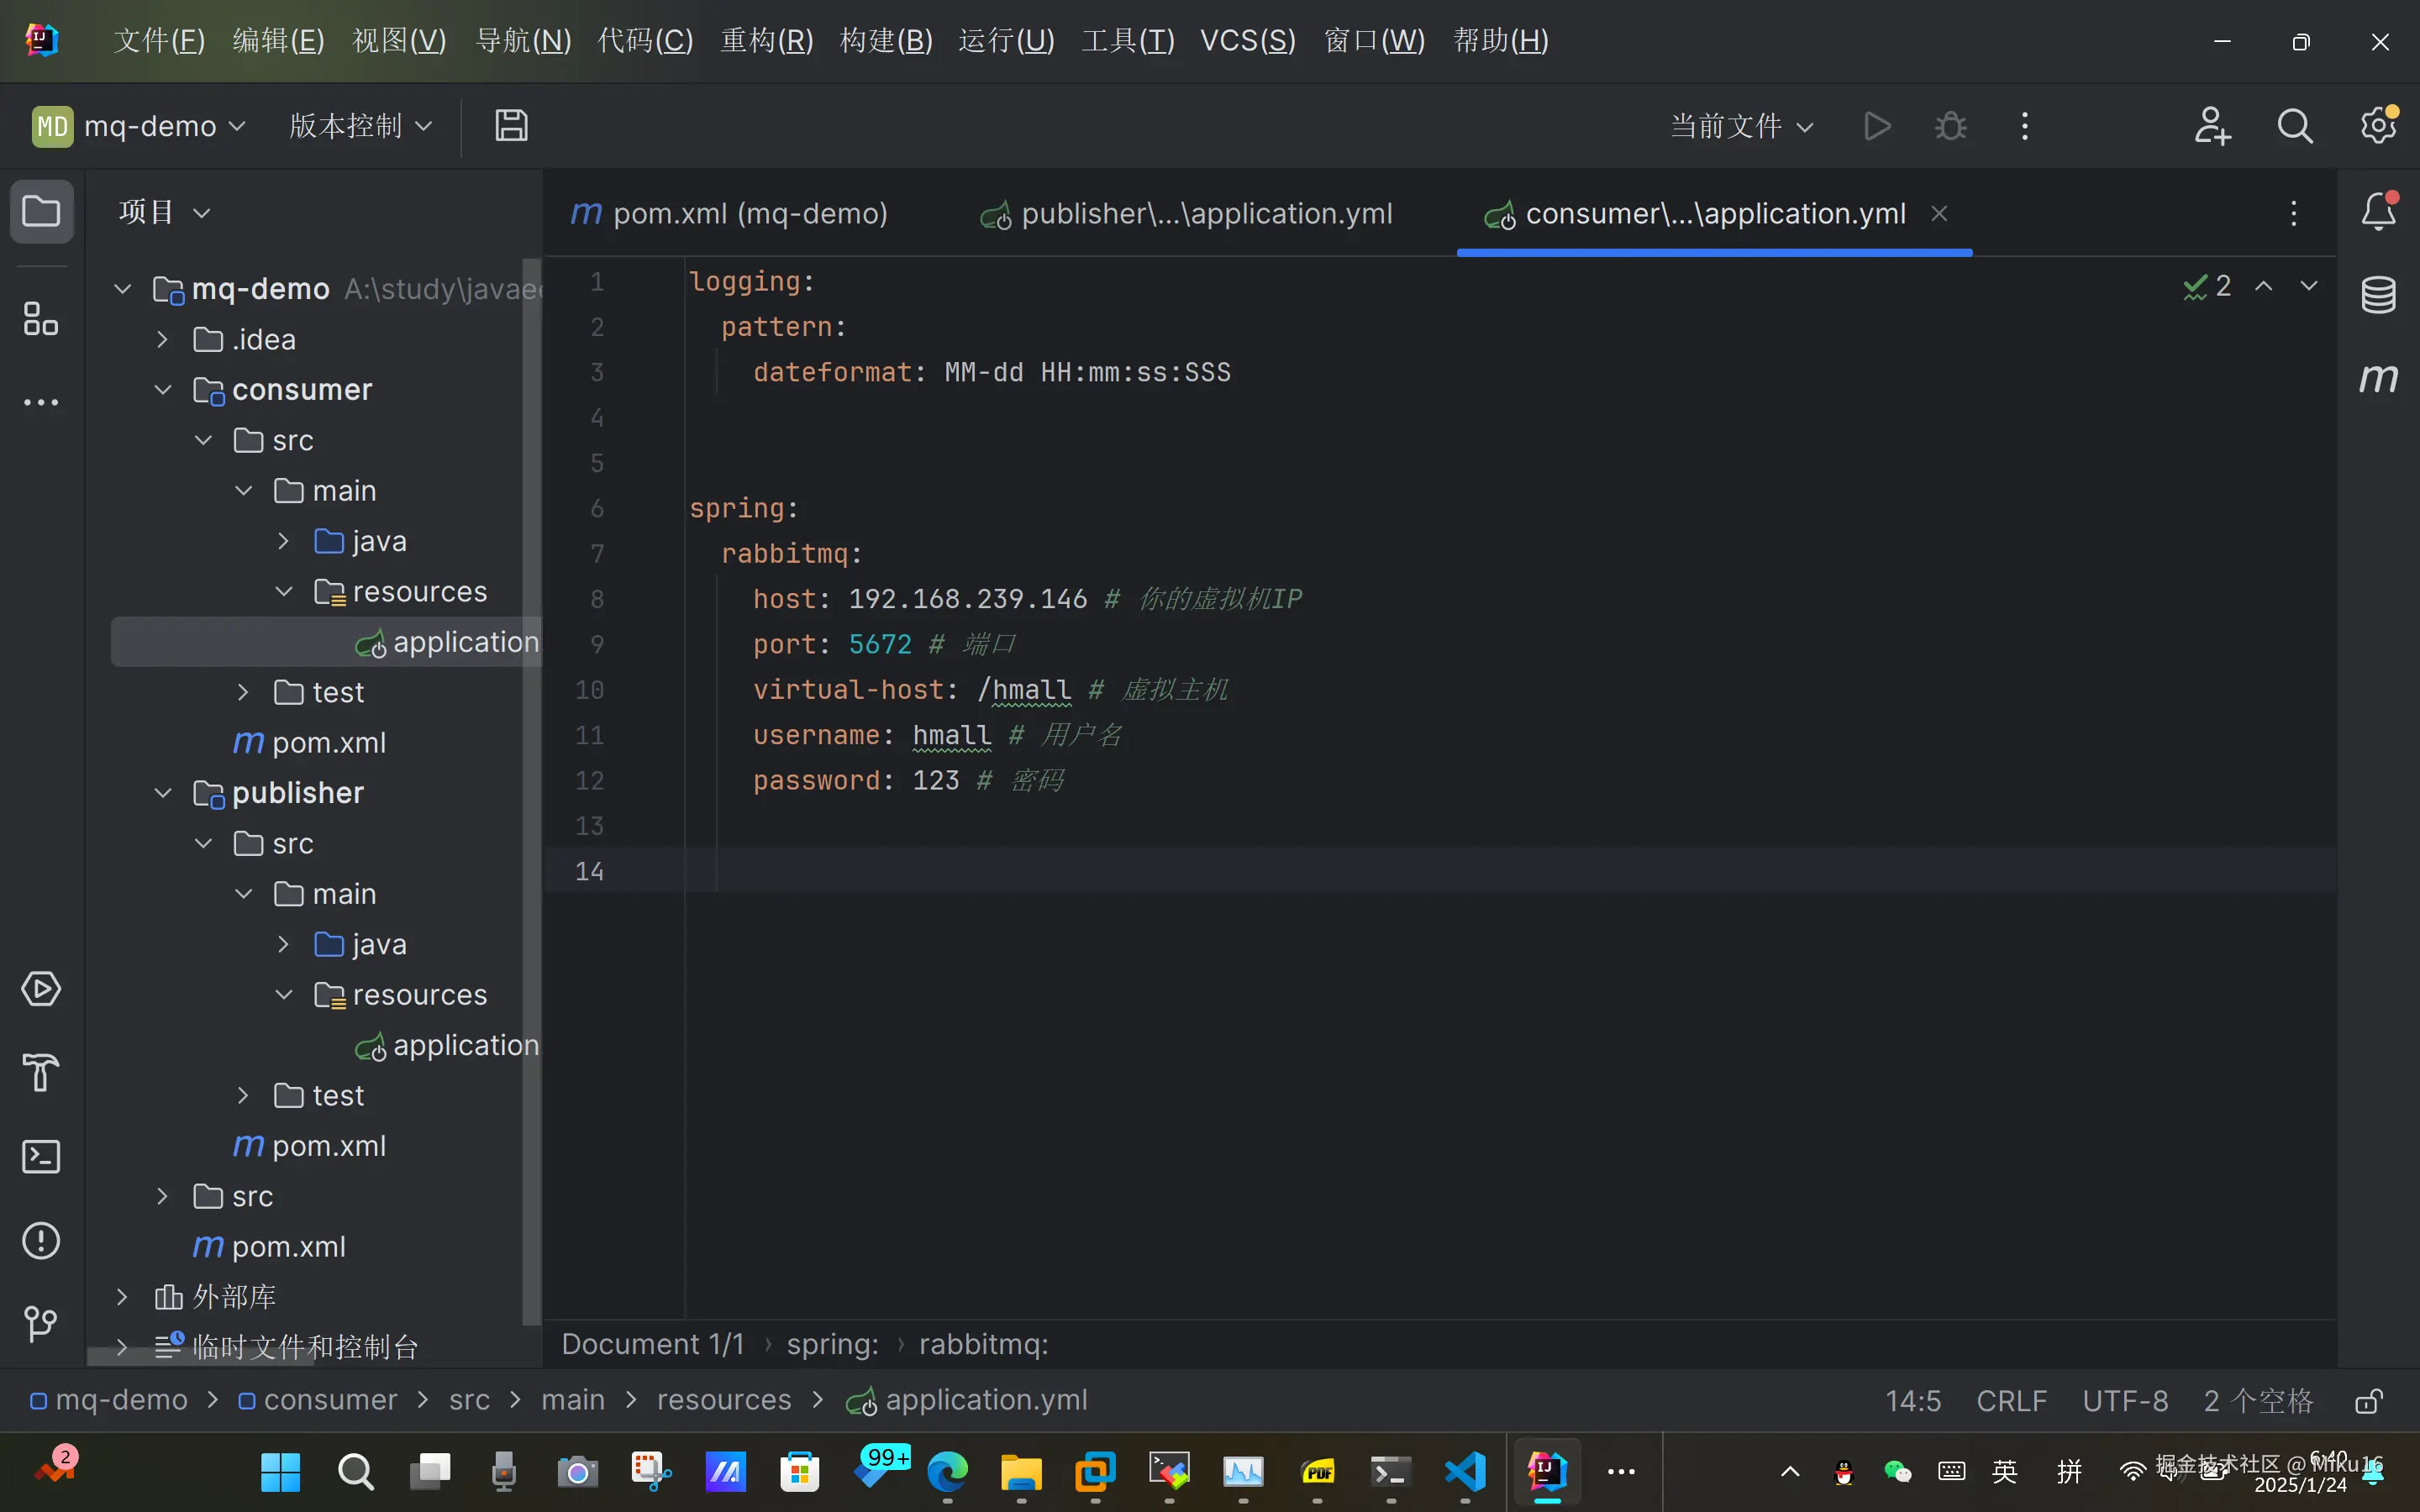
Task: Click the project tree vertical scrollbar
Action: (x=531, y=790)
